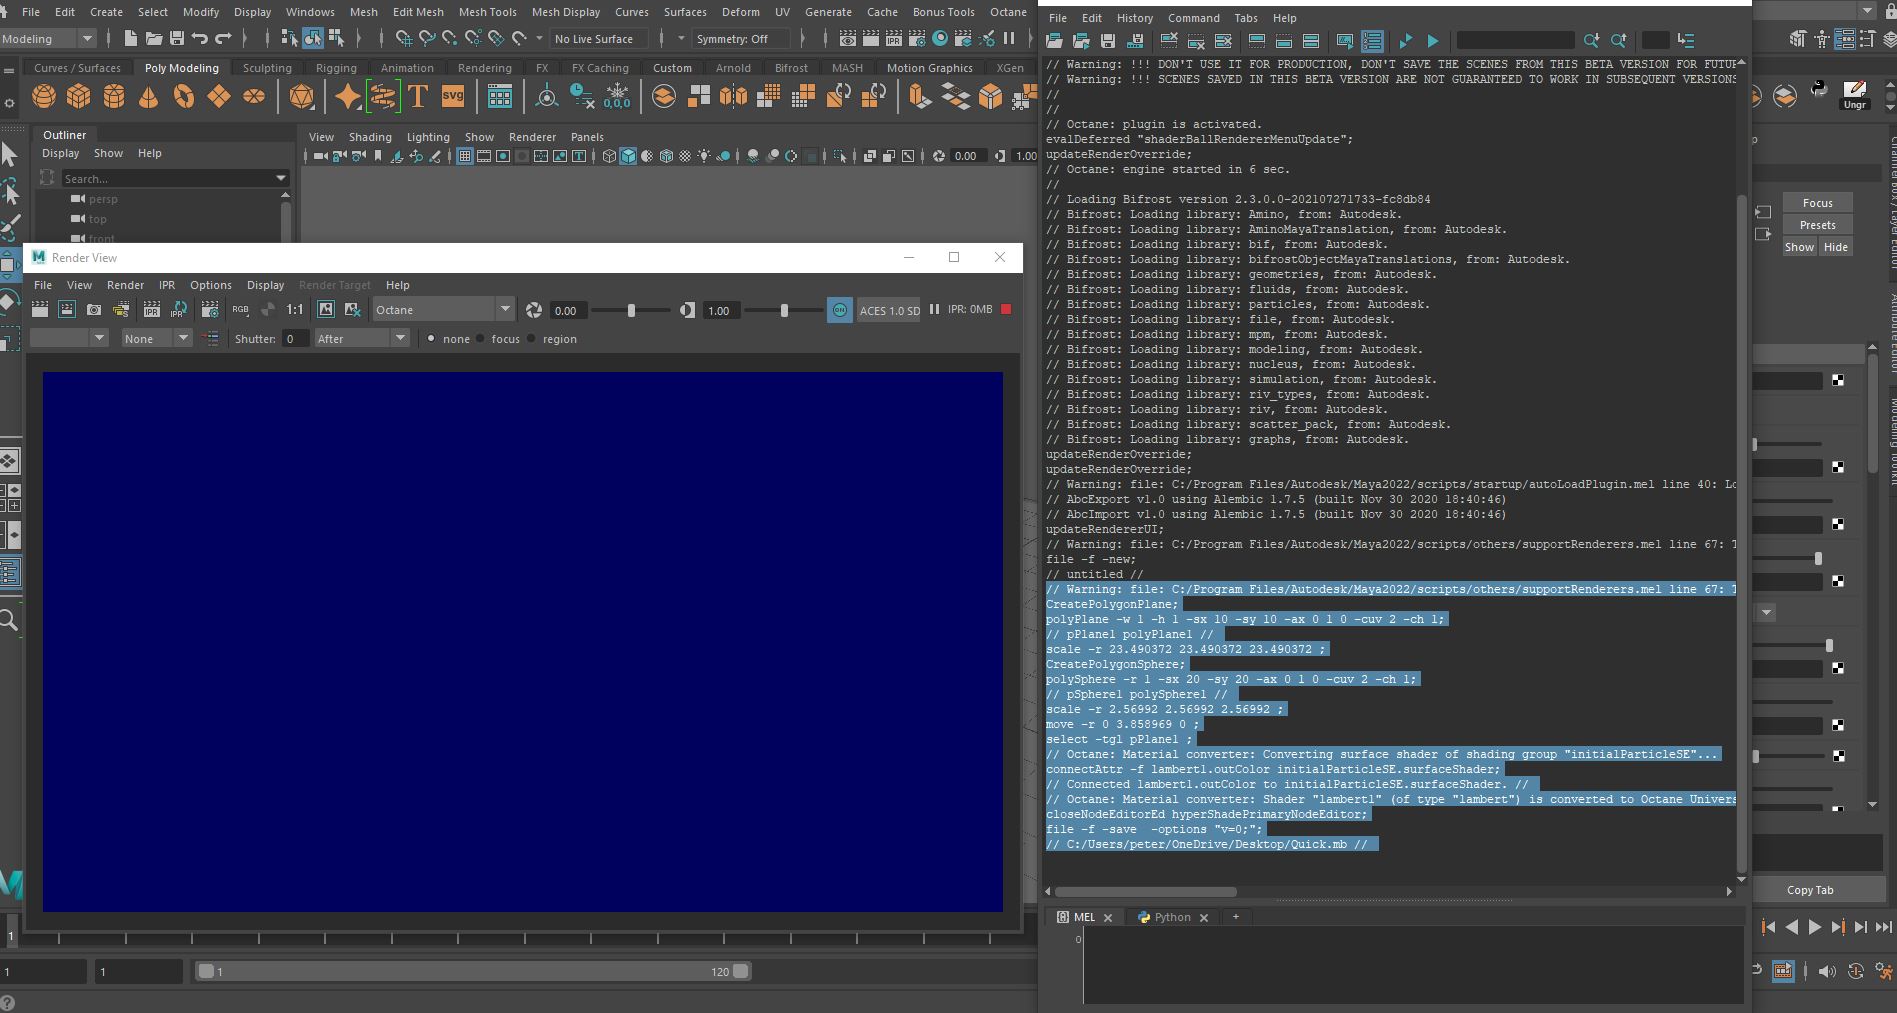
Task: Open the No Live Surface field
Action: point(600,39)
